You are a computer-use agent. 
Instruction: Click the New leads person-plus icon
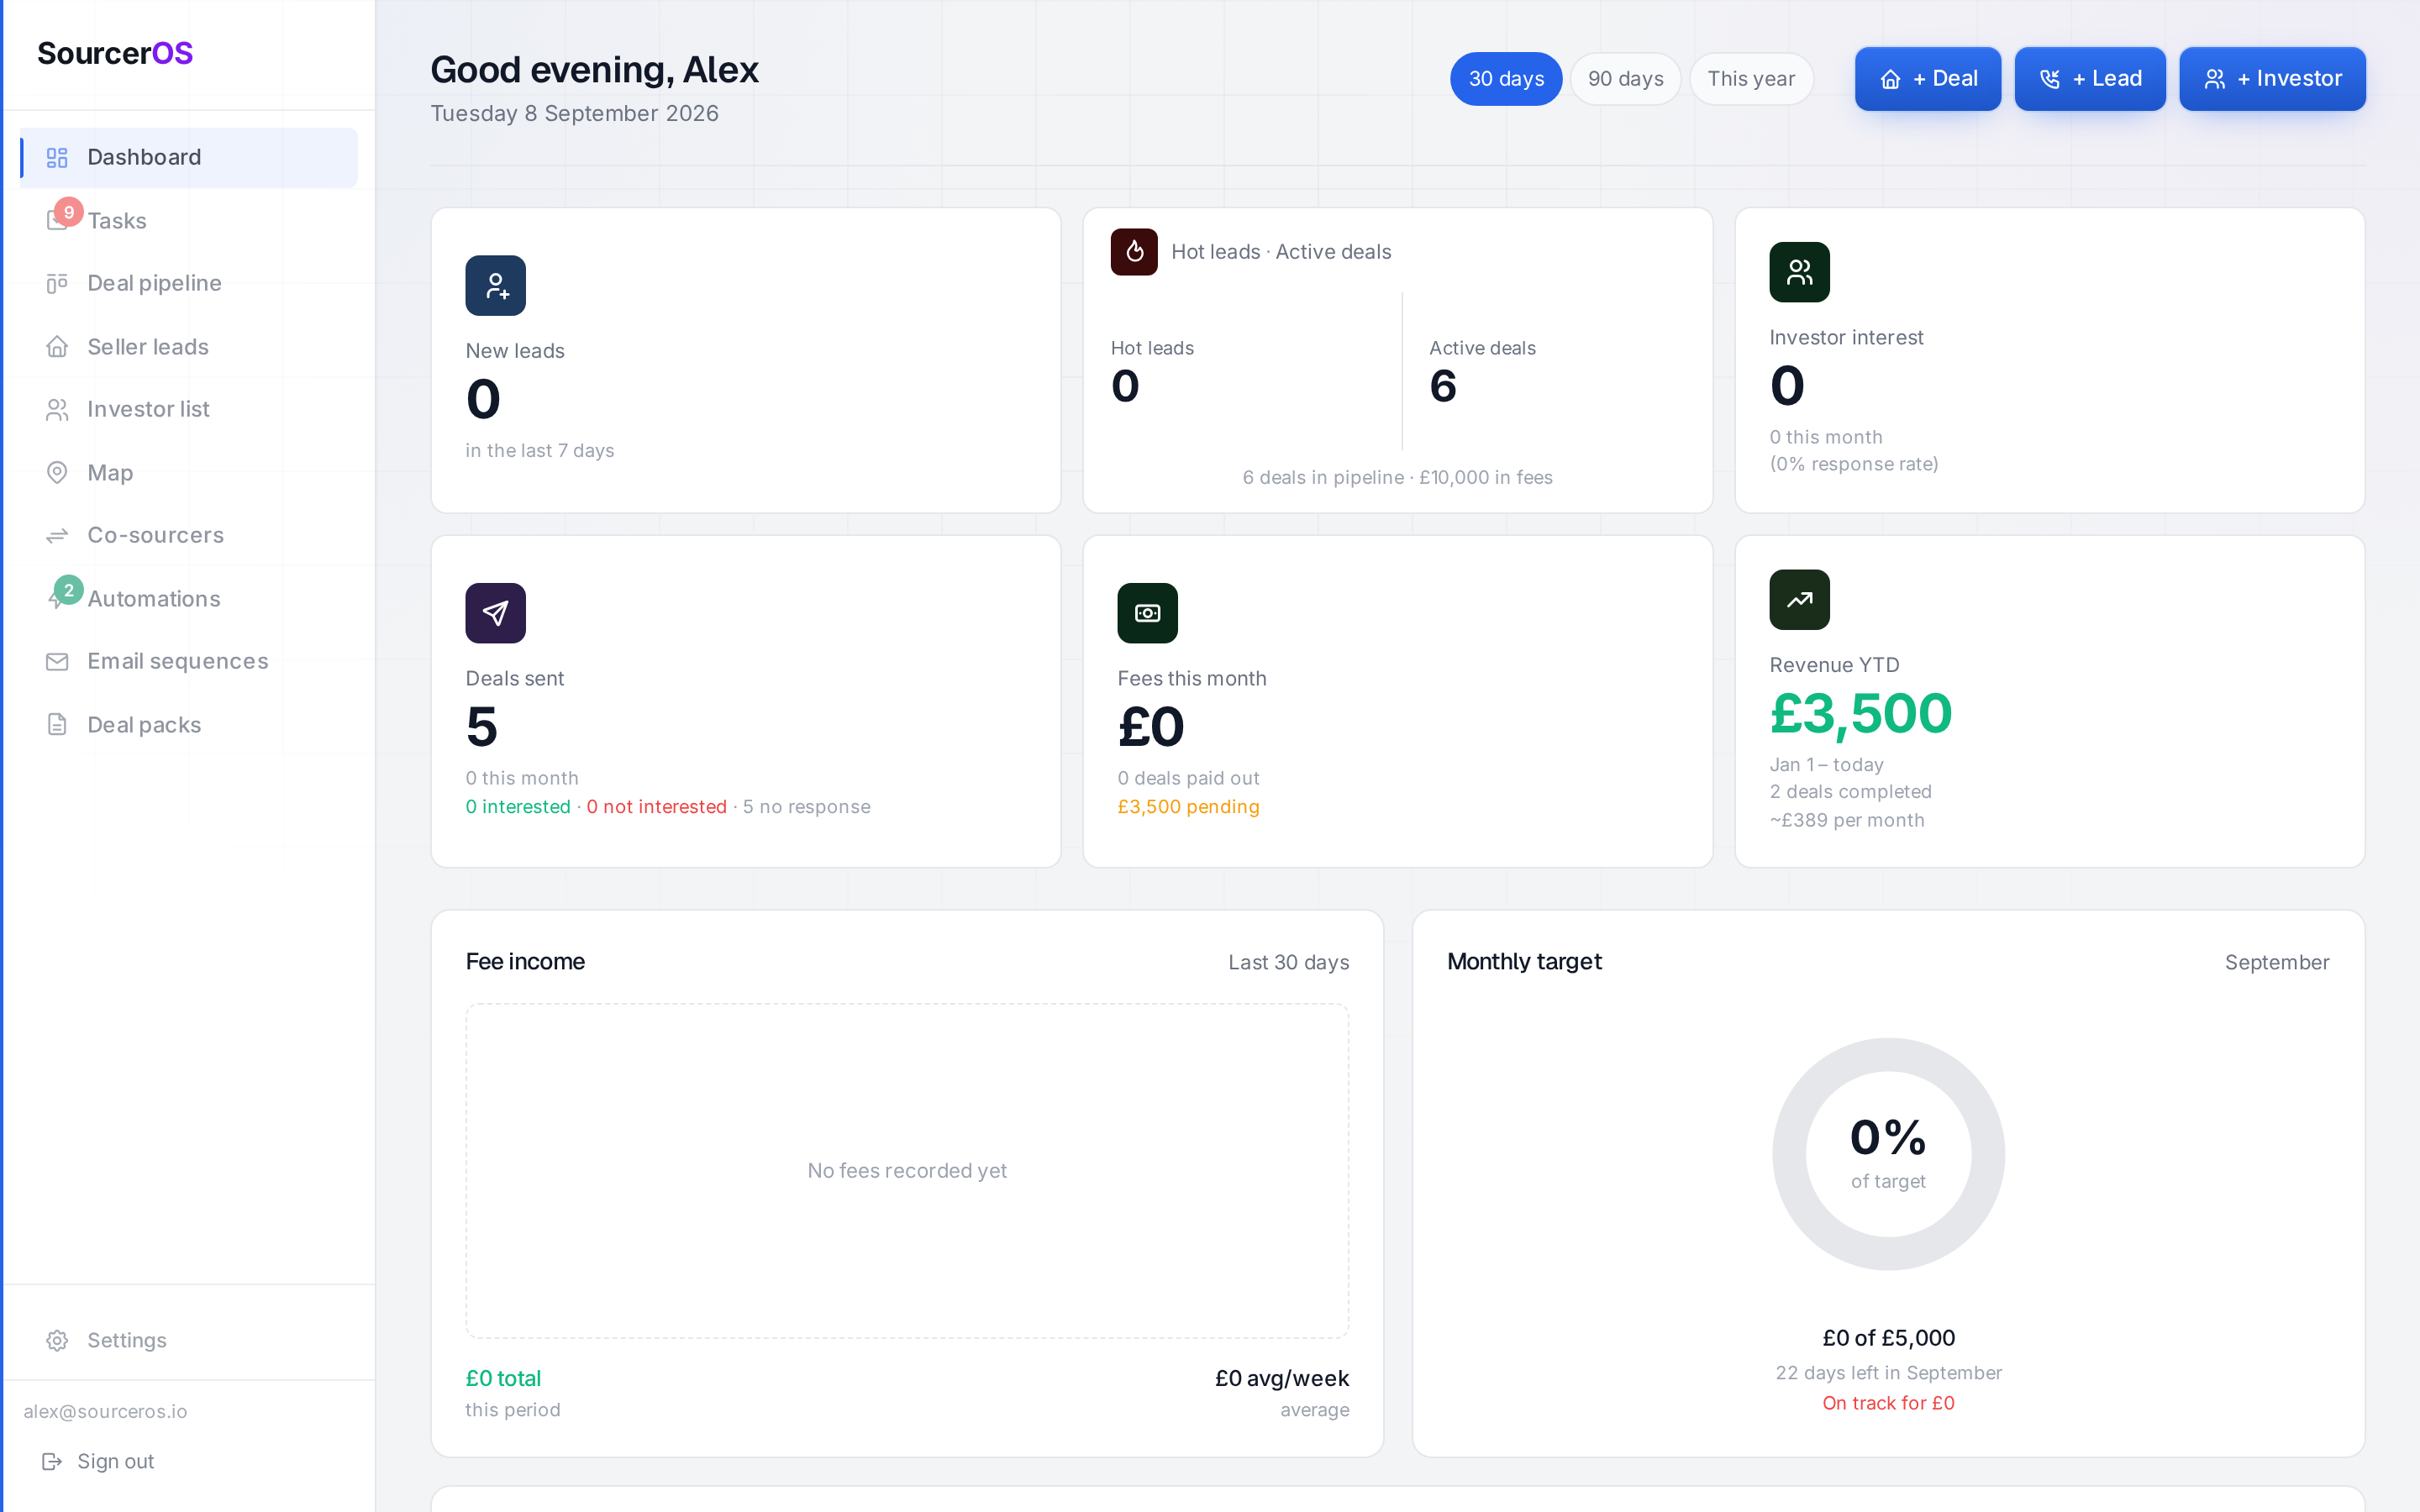point(495,285)
